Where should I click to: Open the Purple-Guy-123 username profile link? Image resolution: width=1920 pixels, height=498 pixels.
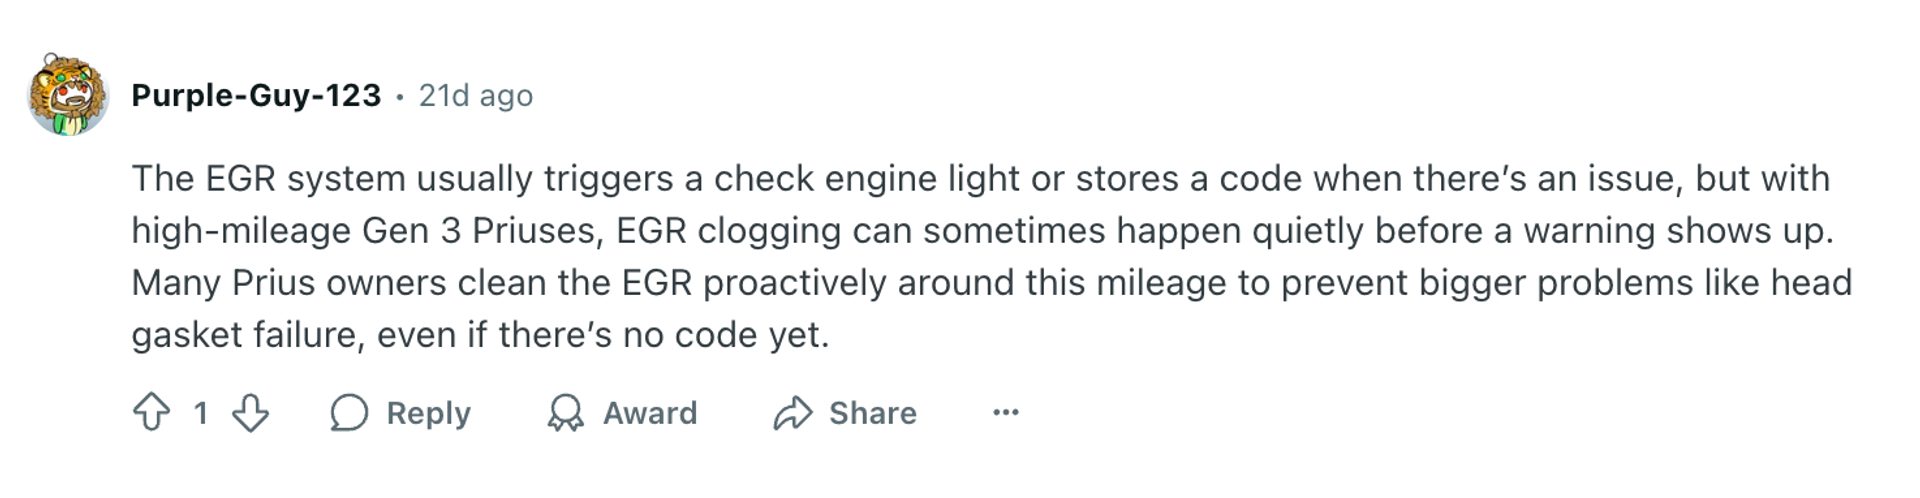(x=256, y=96)
